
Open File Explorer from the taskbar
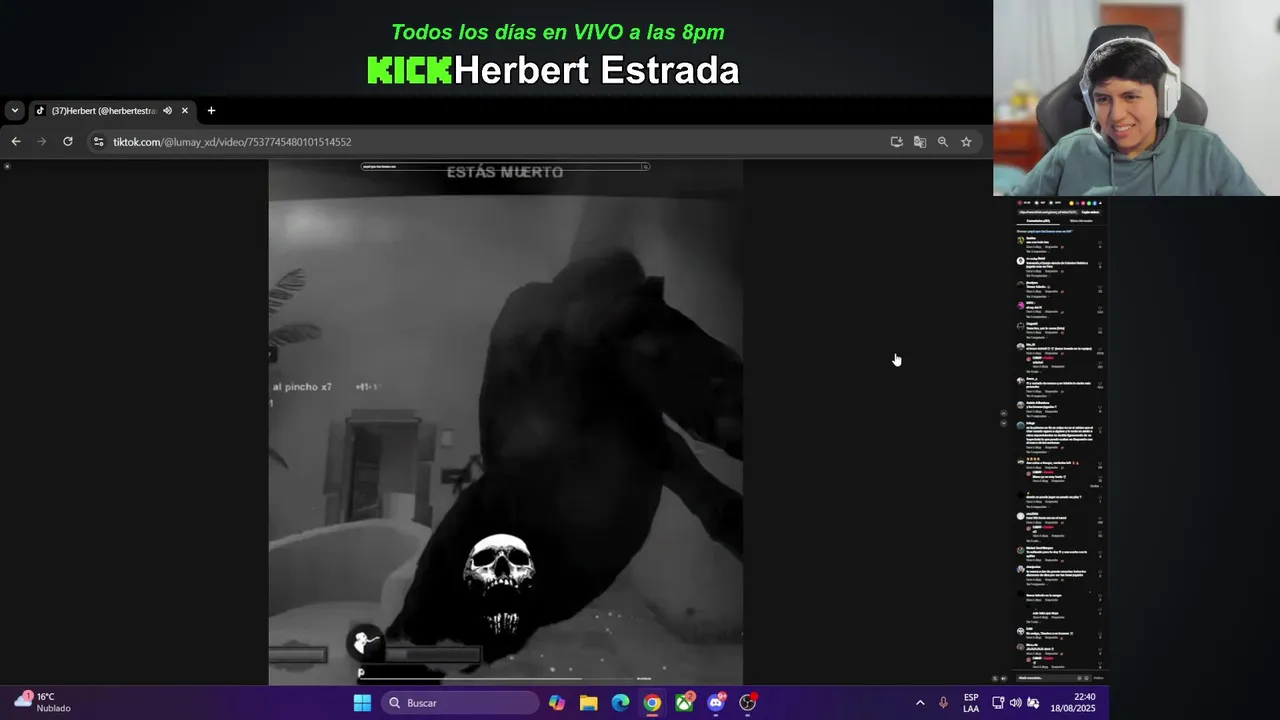coord(588,703)
